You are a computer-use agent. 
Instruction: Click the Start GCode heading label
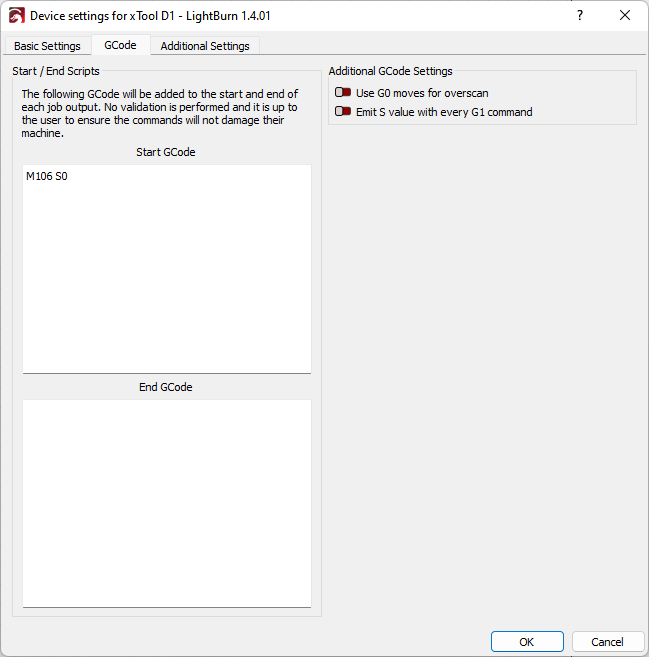[x=165, y=152]
